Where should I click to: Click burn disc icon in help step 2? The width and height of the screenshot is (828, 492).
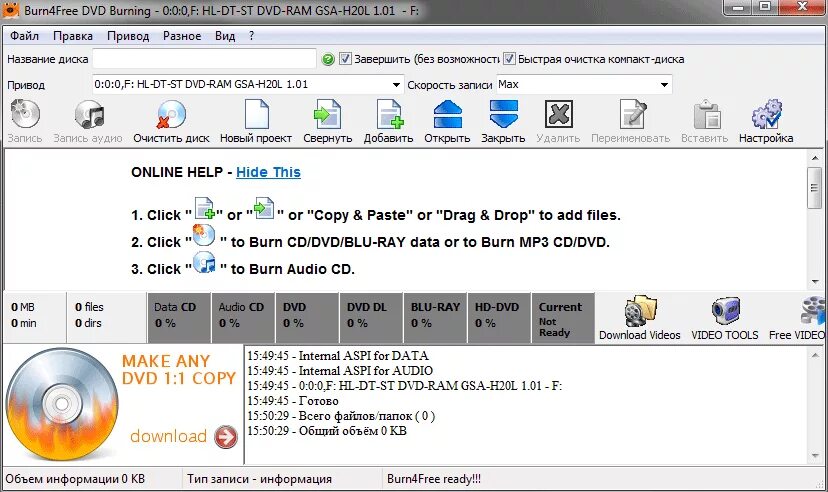pos(204,235)
